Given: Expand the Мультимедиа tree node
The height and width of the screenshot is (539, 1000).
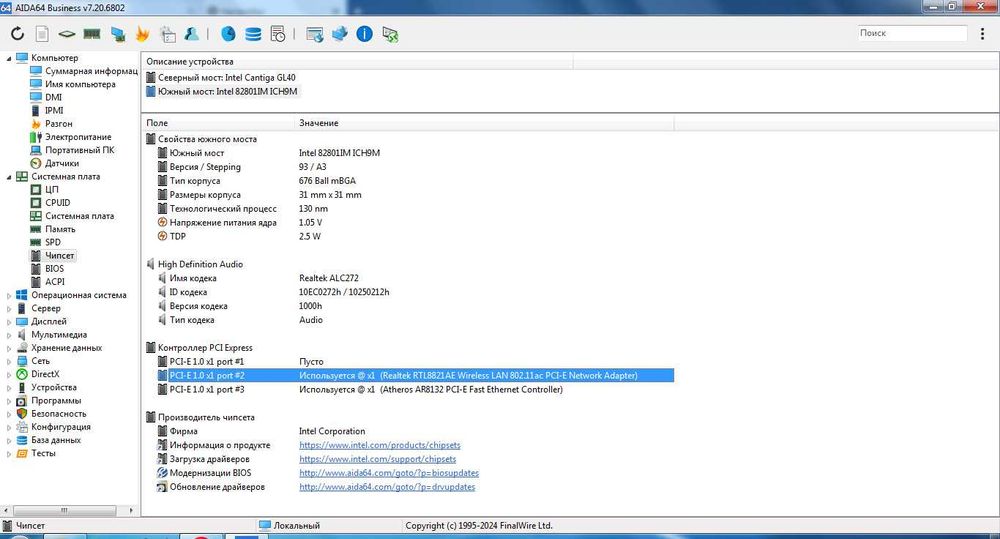Looking at the screenshot, I should coord(9,335).
